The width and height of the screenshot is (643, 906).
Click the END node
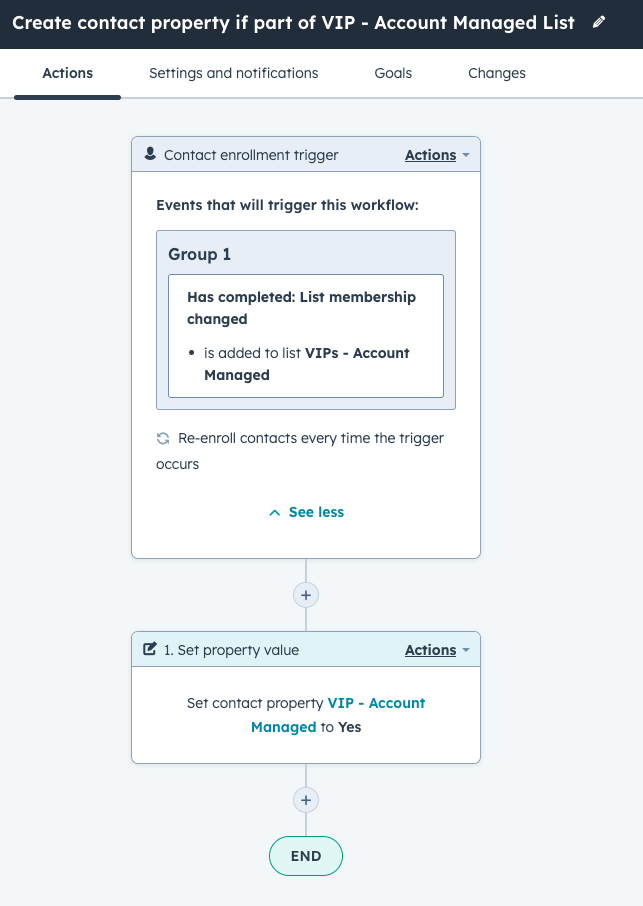click(305, 855)
